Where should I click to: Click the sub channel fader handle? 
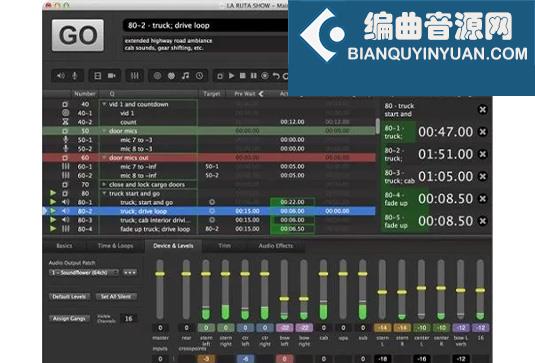pos(363,274)
